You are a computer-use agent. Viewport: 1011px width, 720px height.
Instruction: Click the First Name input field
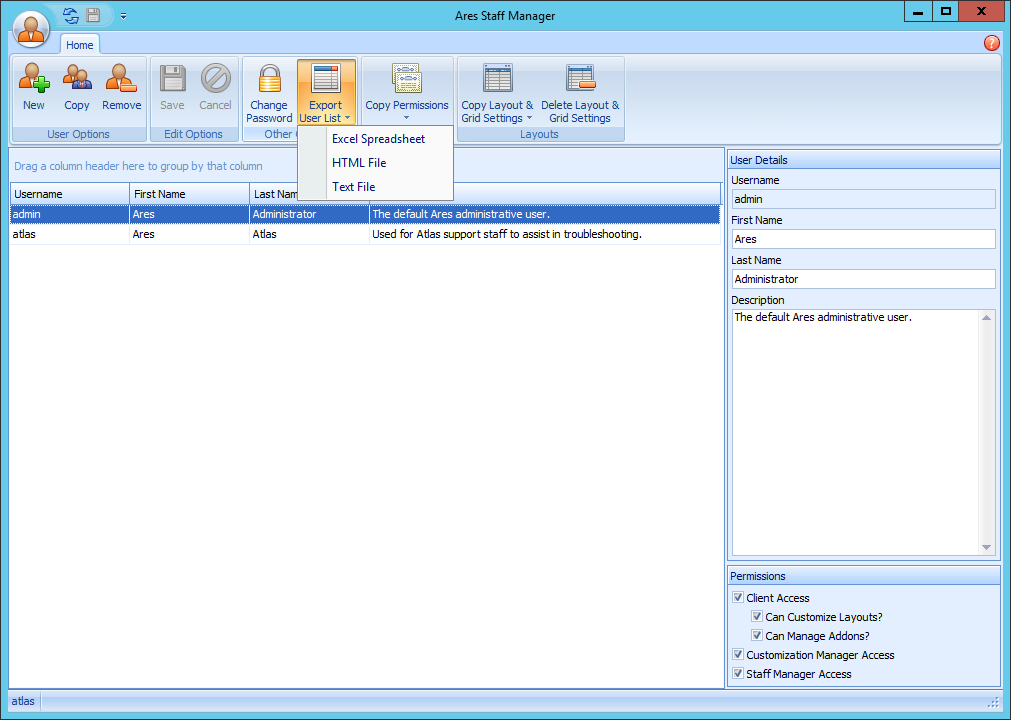pyautogui.click(x=863, y=239)
